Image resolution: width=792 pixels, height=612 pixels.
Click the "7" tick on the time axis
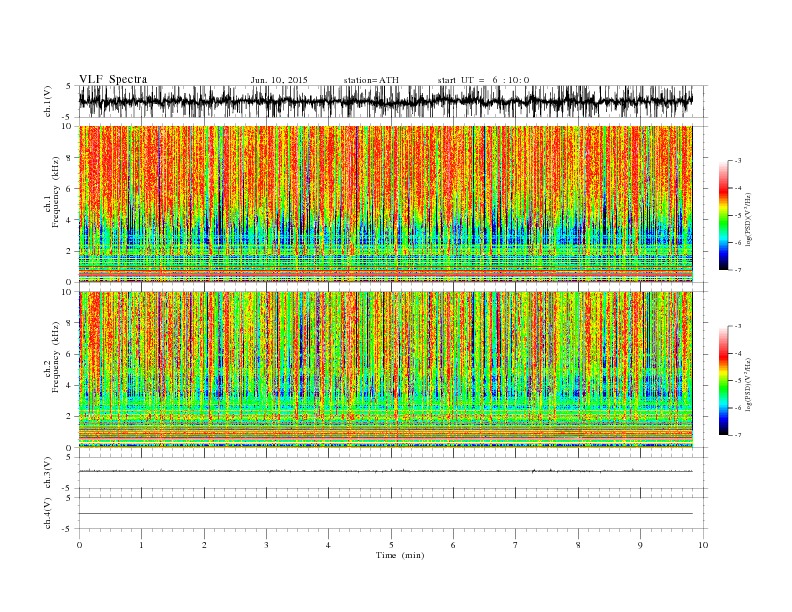[x=516, y=545]
